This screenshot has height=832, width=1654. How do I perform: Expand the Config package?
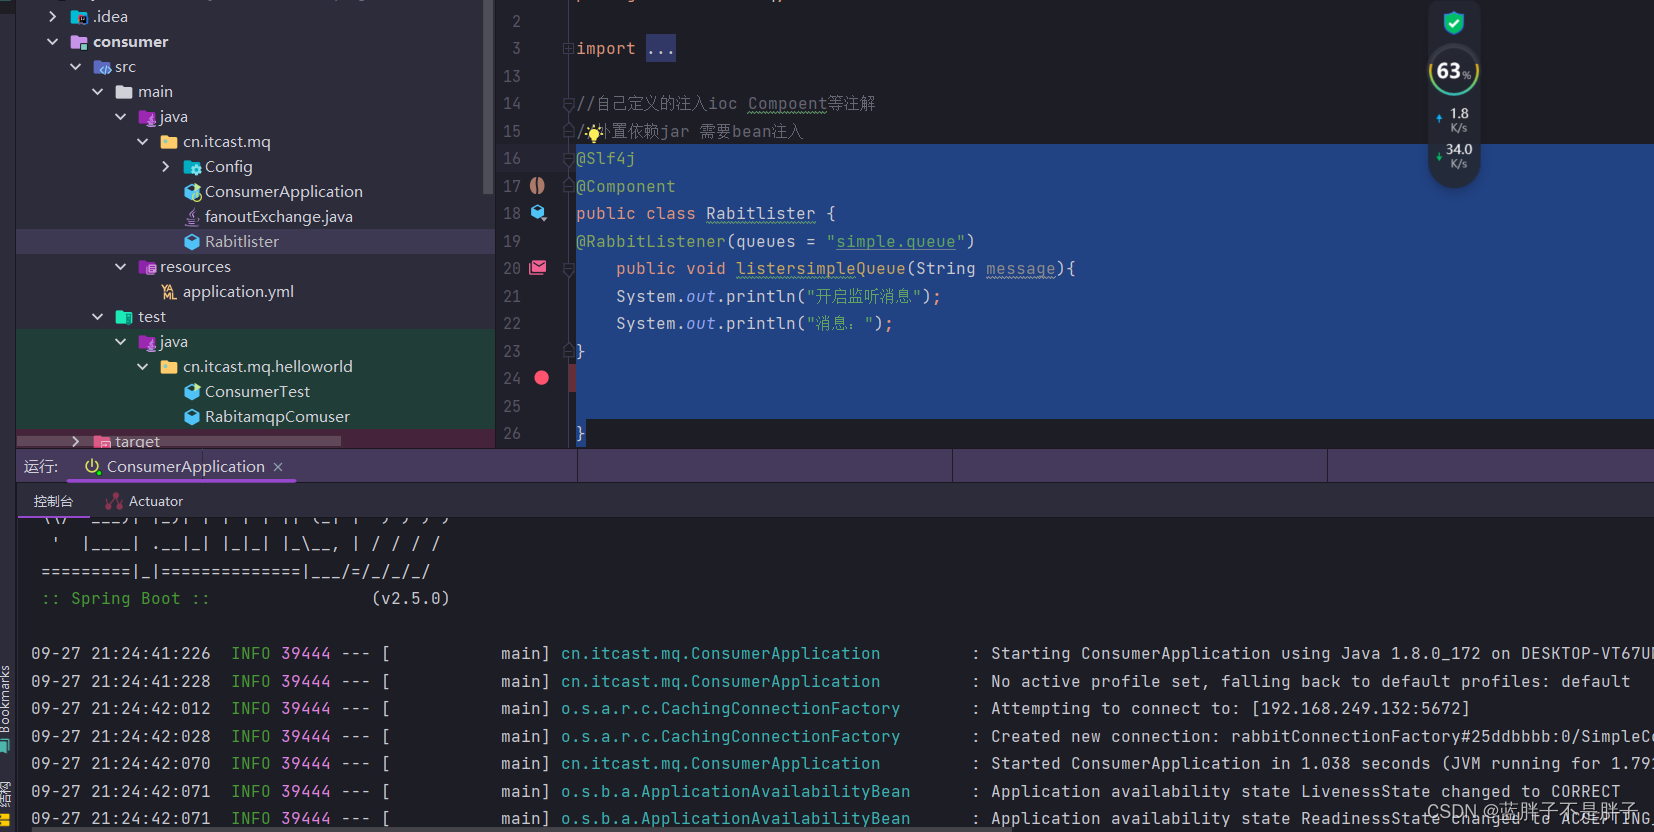coord(166,167)
